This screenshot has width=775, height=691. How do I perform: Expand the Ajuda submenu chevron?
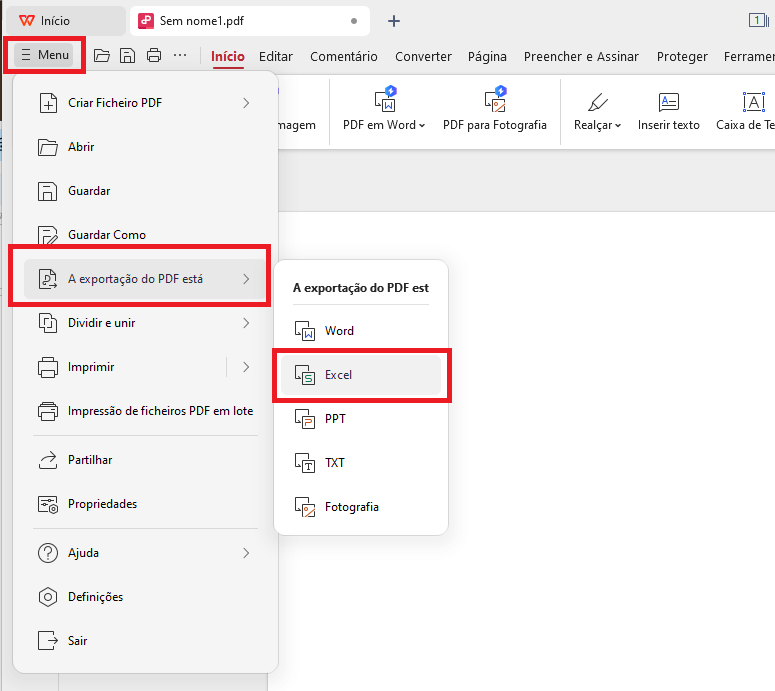[246, 553]
